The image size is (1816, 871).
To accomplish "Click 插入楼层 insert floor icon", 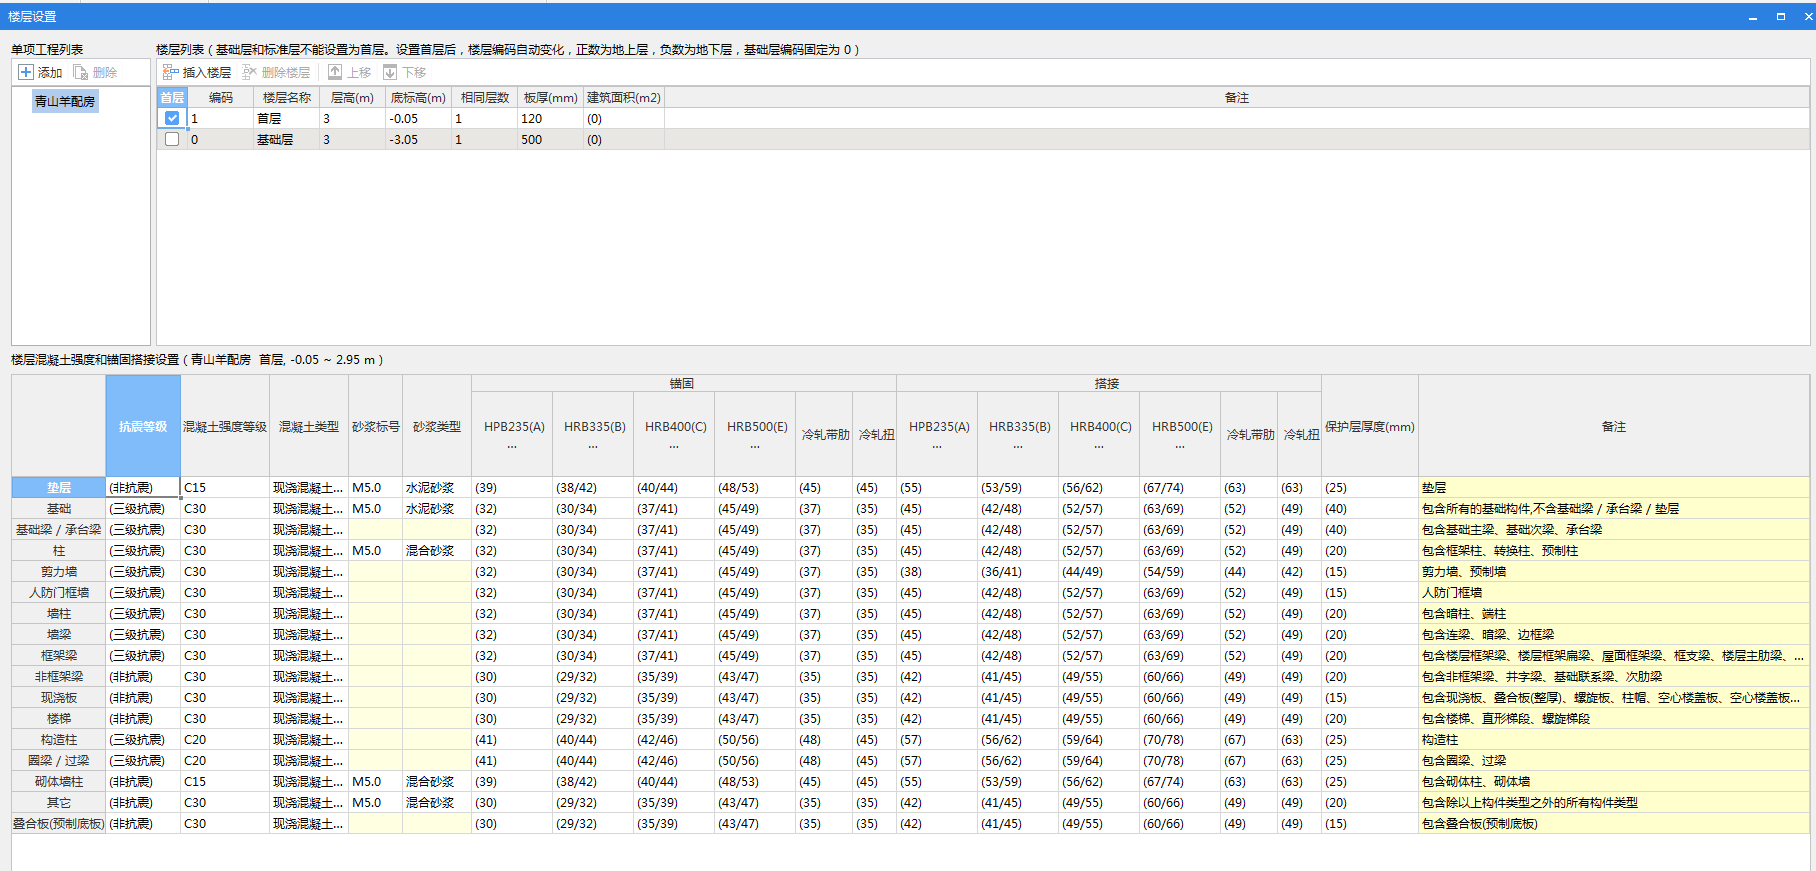I will pos(171,72).
